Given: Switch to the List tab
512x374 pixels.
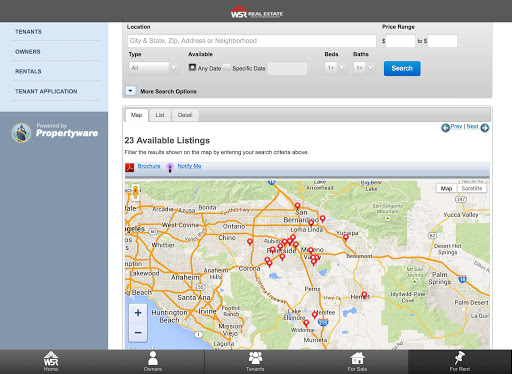Looking at the screenshot, I should [x=160, y=115].
